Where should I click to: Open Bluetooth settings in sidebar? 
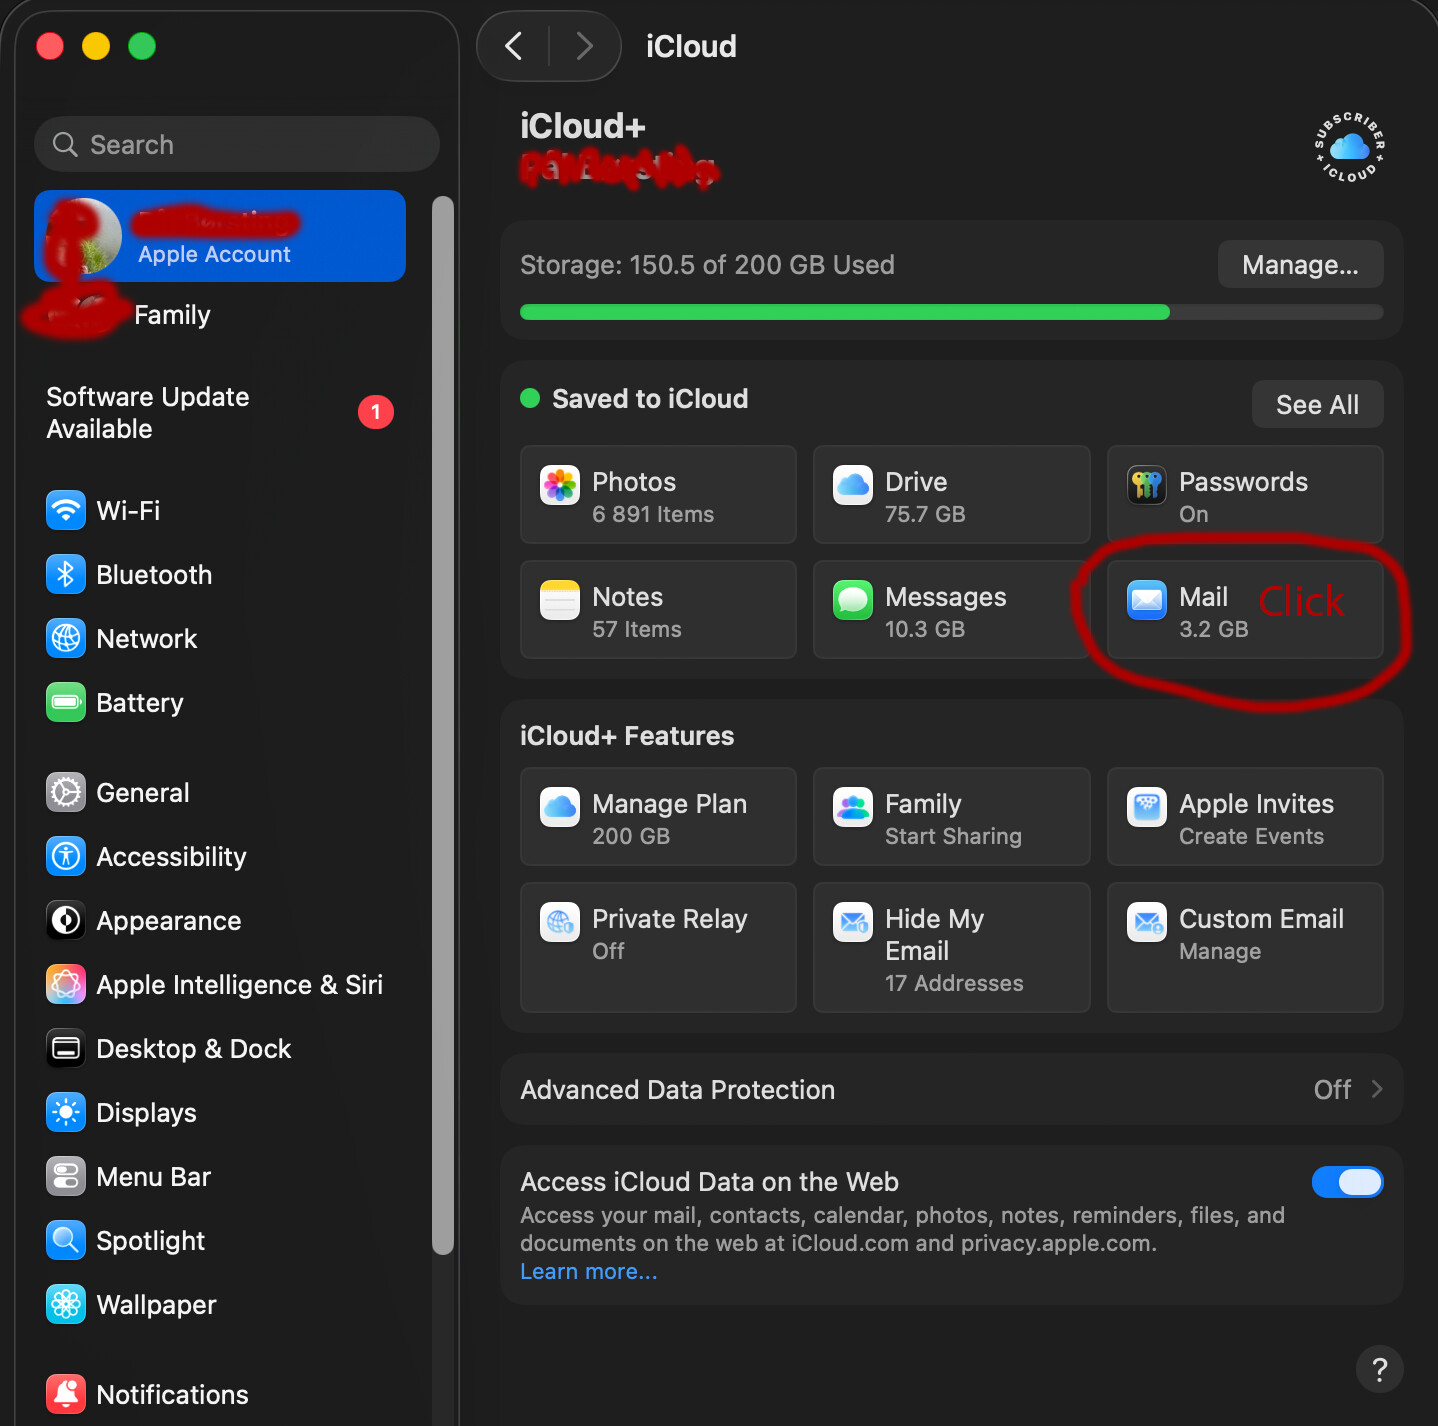(x=153, y=575)
